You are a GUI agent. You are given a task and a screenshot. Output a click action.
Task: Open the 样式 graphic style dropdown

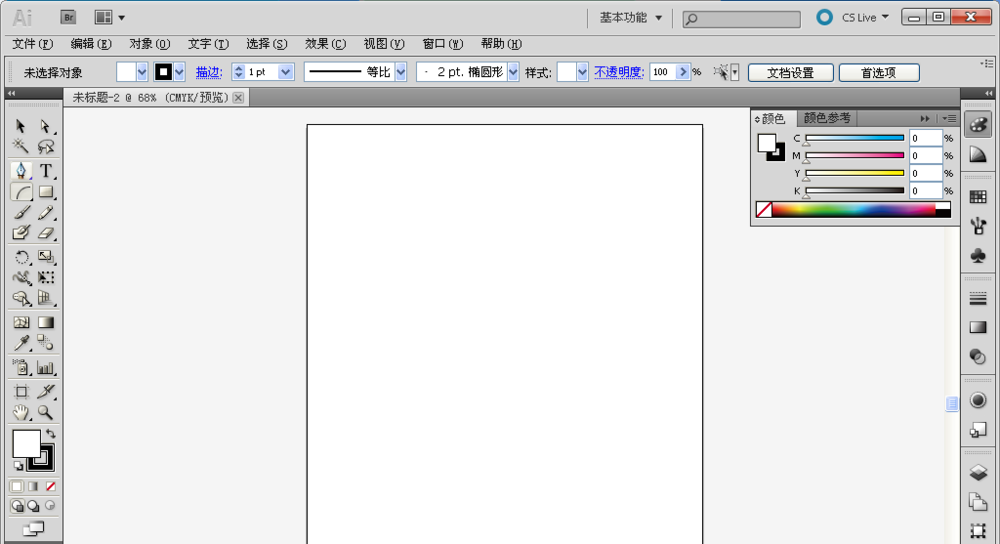[582, 72]
